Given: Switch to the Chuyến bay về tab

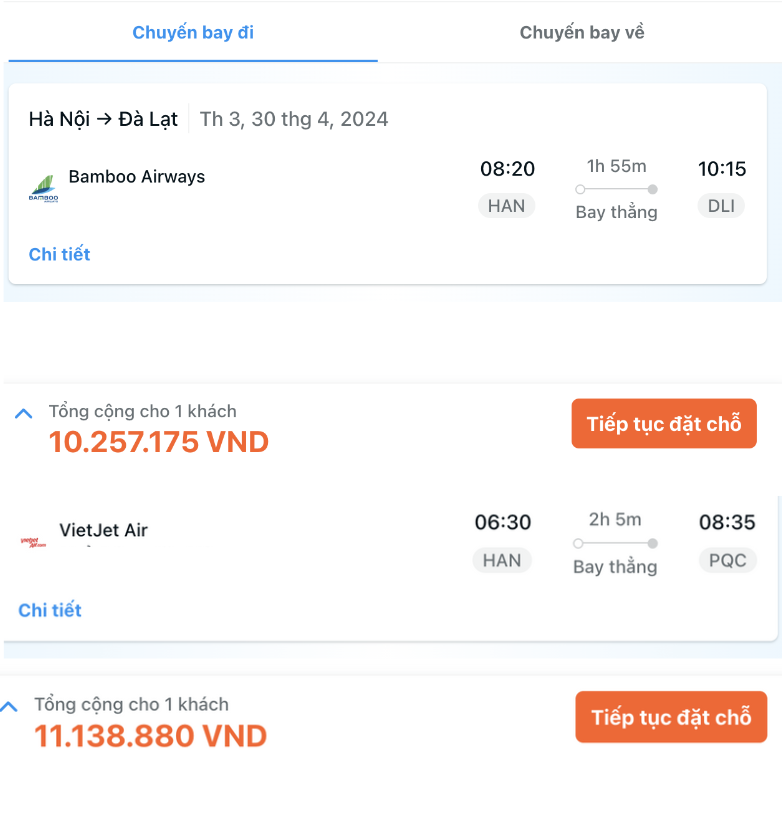Looking at the screenshot, I should (x=581, y=32).
